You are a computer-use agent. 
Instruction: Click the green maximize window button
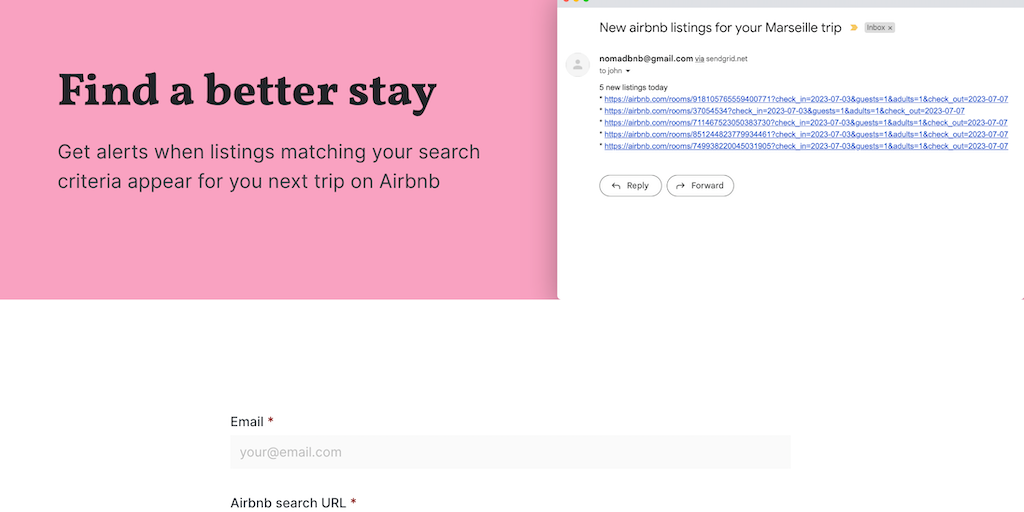[586, 1]
